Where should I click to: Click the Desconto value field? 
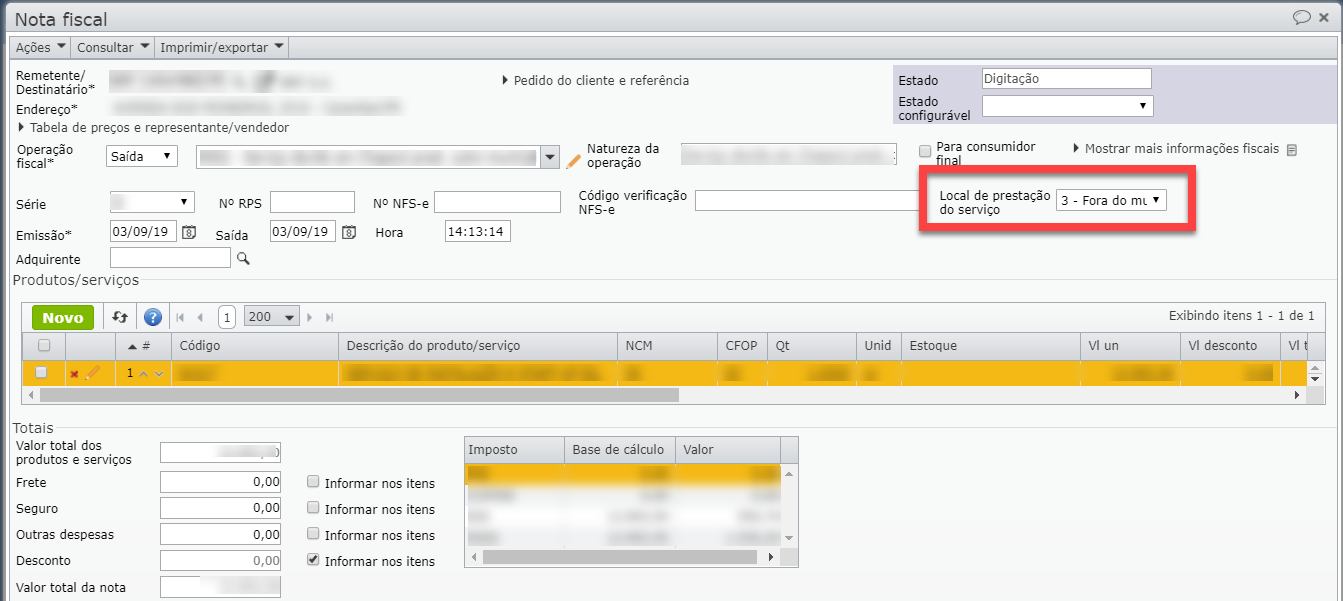220,560
